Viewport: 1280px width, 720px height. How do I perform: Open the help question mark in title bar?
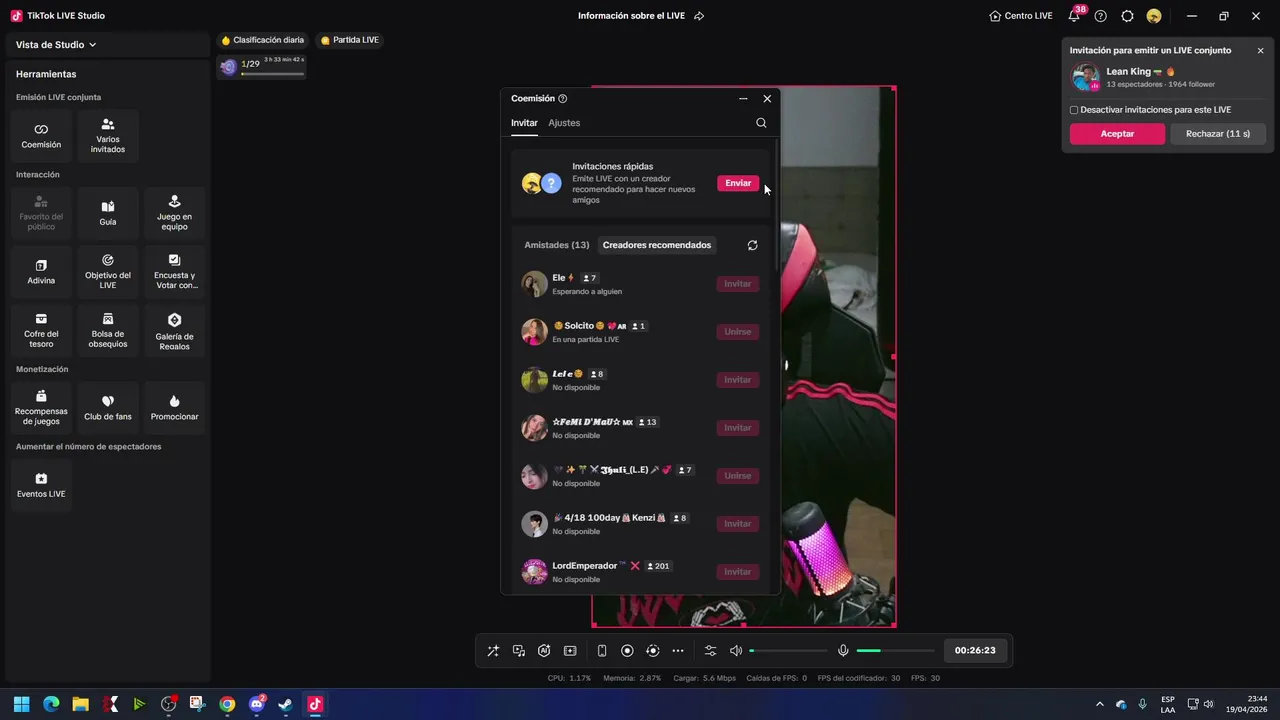[x=1101, y=16]
